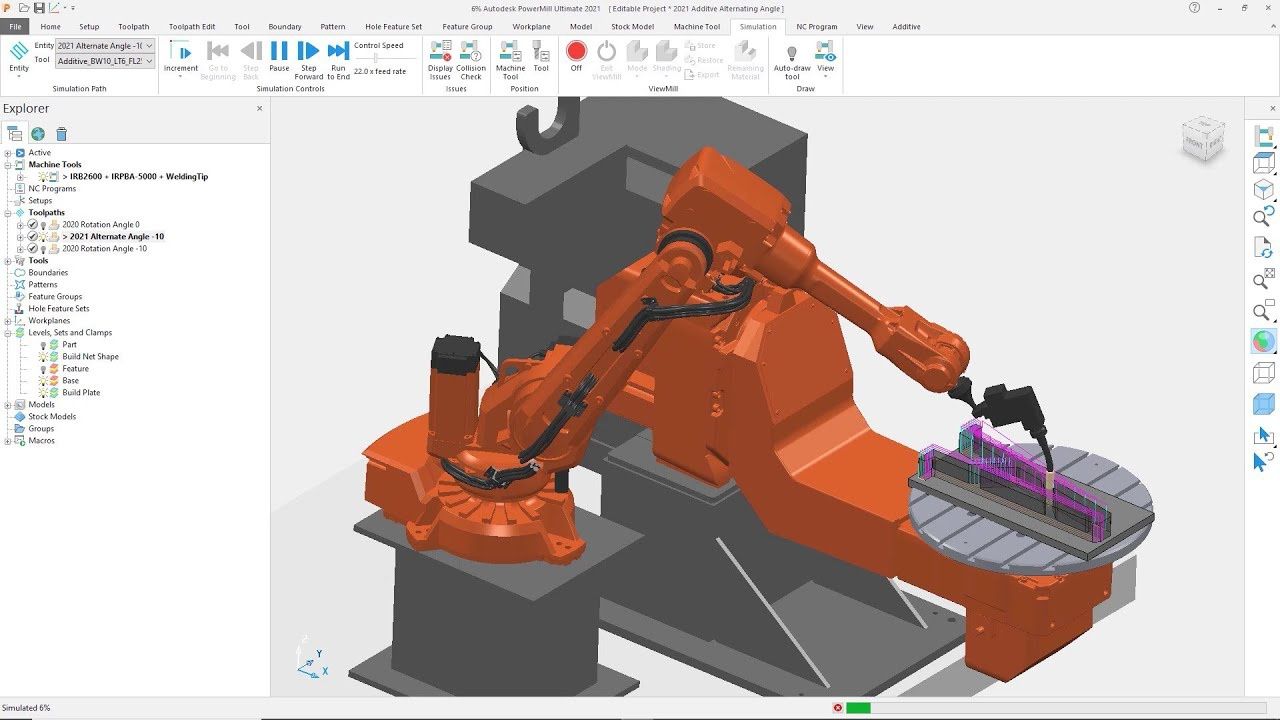Click the Increment simulation button
The height and width of the screenshot is (720, 1280).
[x=181, y=58]
